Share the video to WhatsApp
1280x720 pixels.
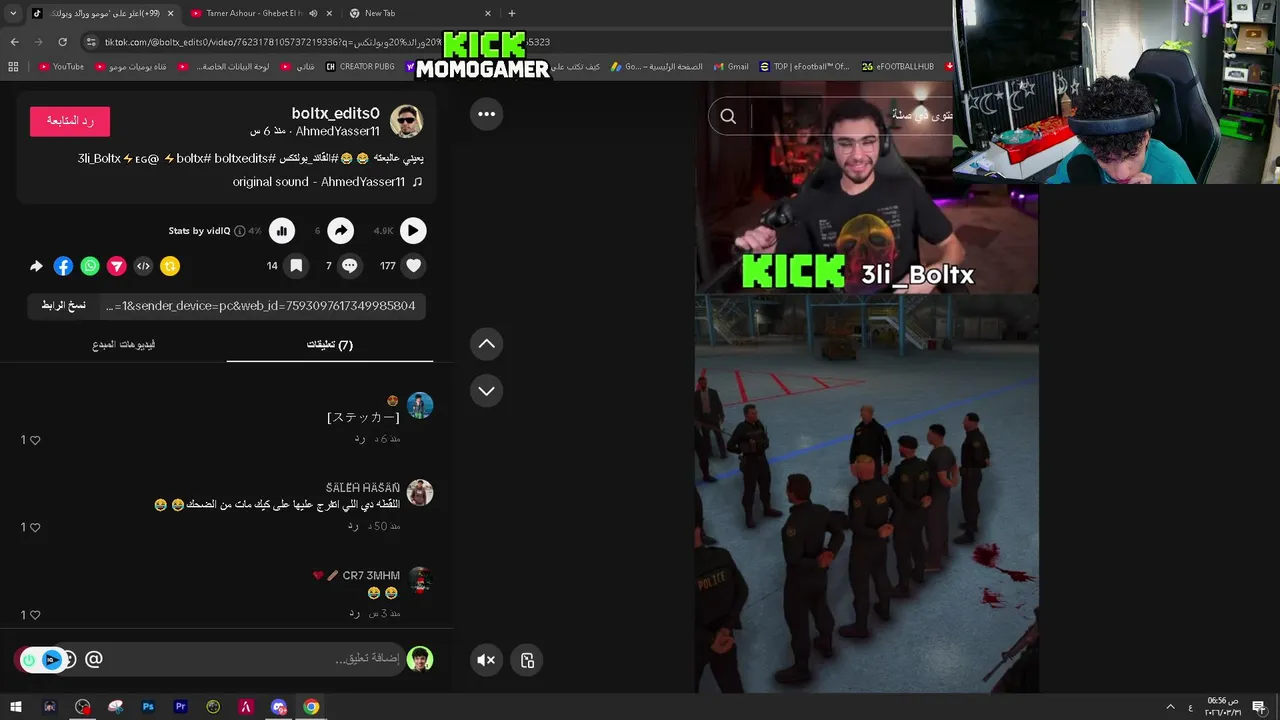click(90, 266)
